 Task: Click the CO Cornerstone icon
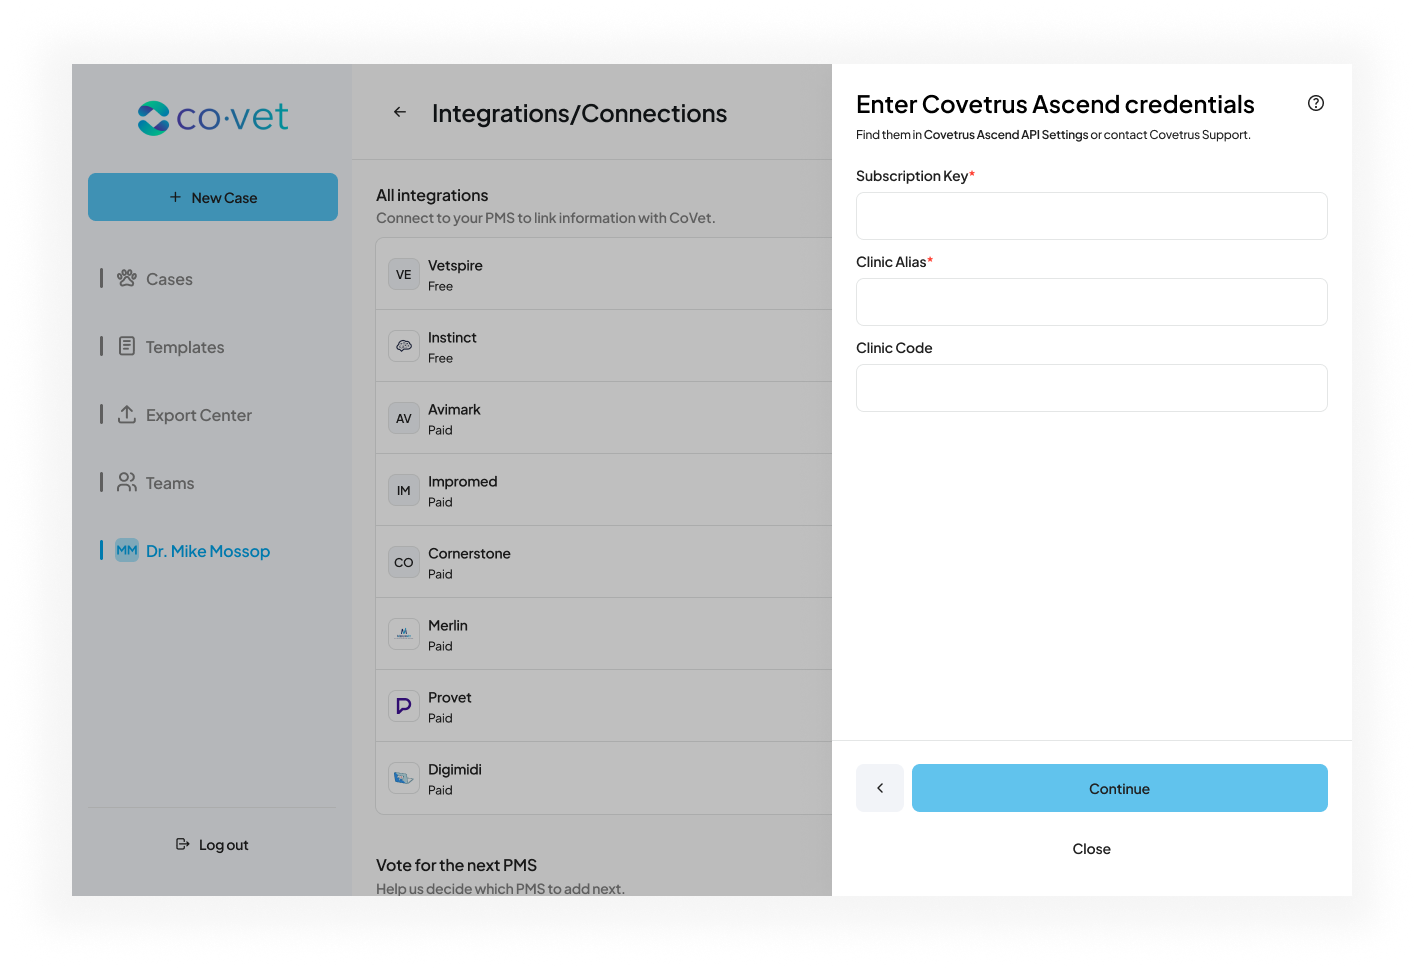(404, 562)
